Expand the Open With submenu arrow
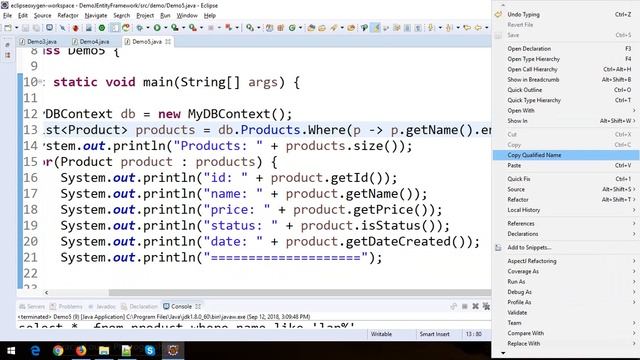This screenshot has height=360, width=640. pyautogui.click(x=634, y=111)
